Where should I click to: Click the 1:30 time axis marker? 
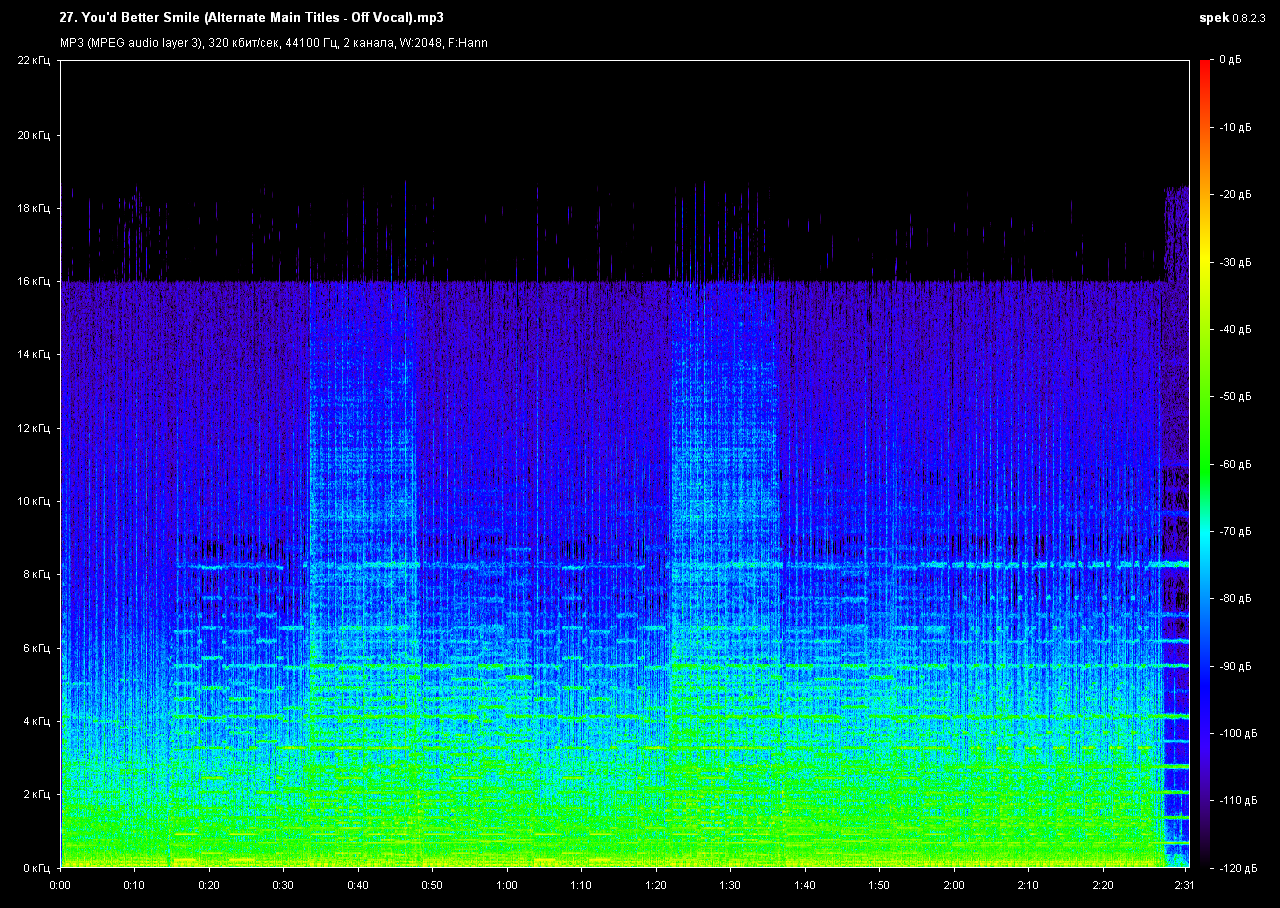pyautogui.click(x=731, y=885)
